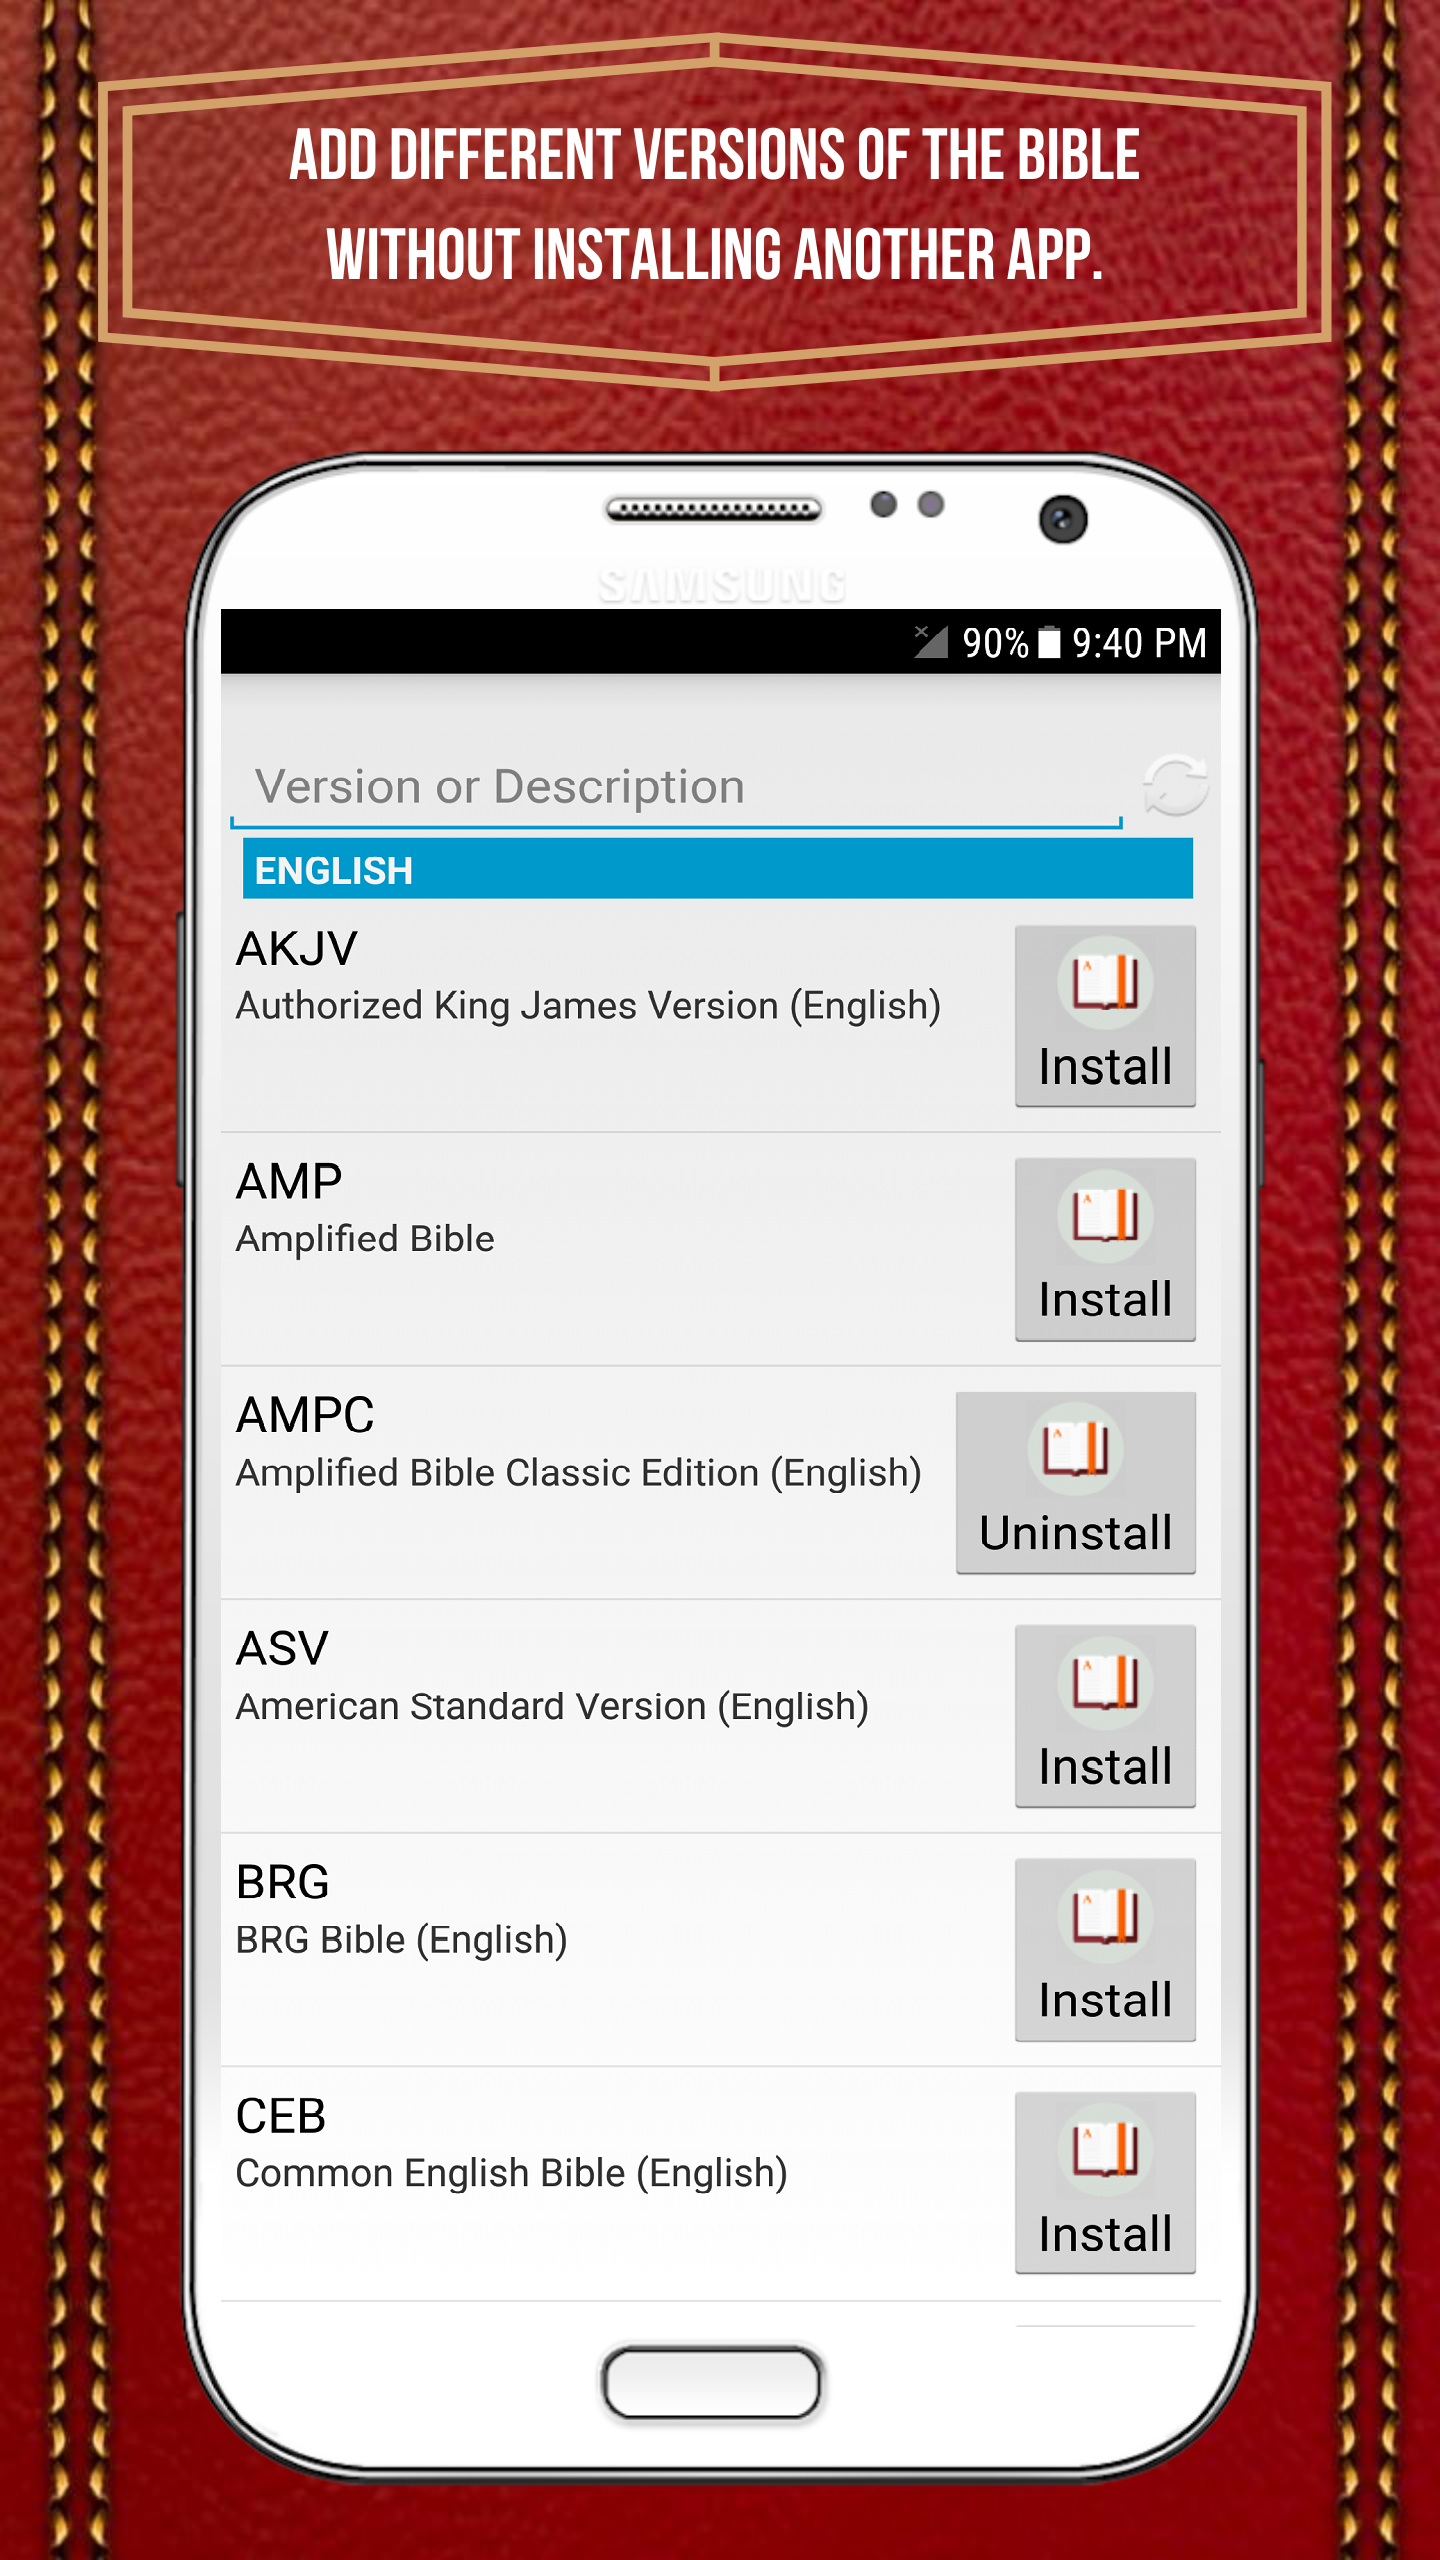The image size is (1440, 2560).
Task: Tap the phone's home button
Action: click(712, 2383)
